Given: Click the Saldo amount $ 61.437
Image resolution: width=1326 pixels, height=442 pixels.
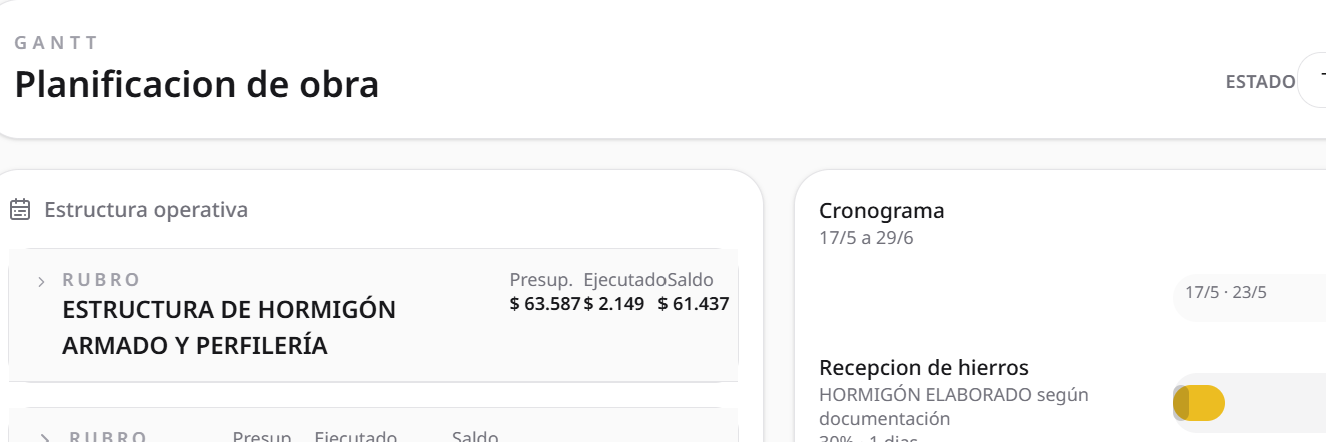Looking at the screenshot, I should (694, 304).
